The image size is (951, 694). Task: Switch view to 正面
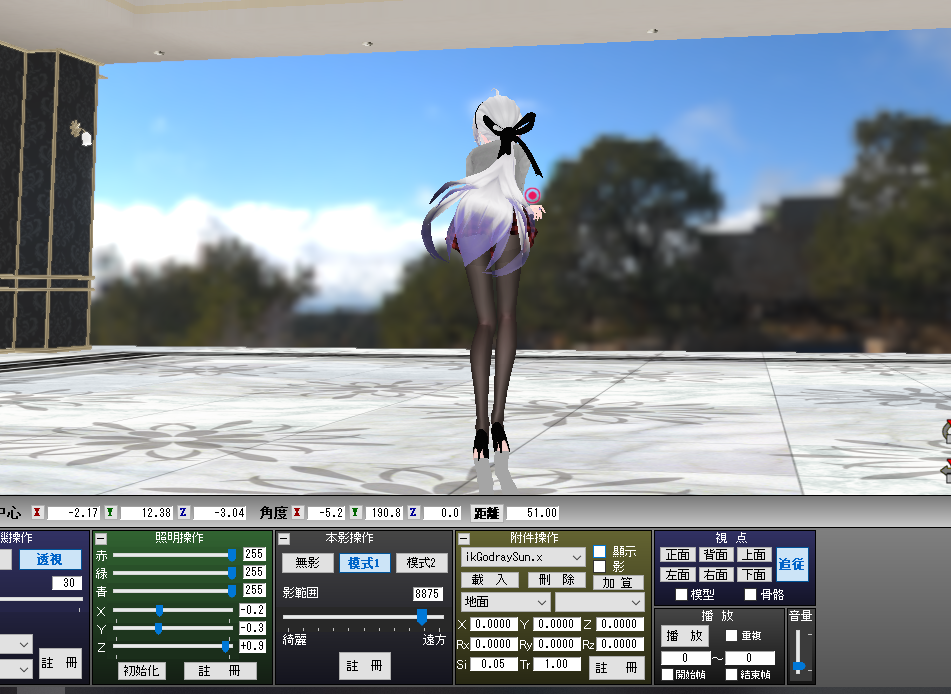[677, 555]
